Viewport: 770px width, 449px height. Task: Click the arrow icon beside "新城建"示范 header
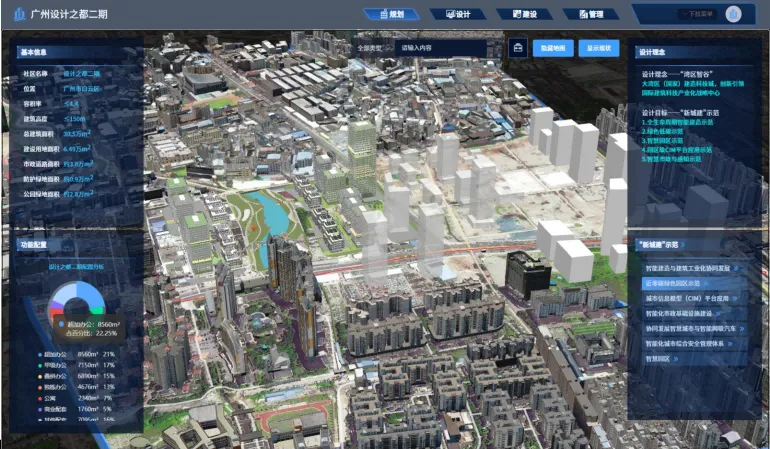click(x=686, y=244)
